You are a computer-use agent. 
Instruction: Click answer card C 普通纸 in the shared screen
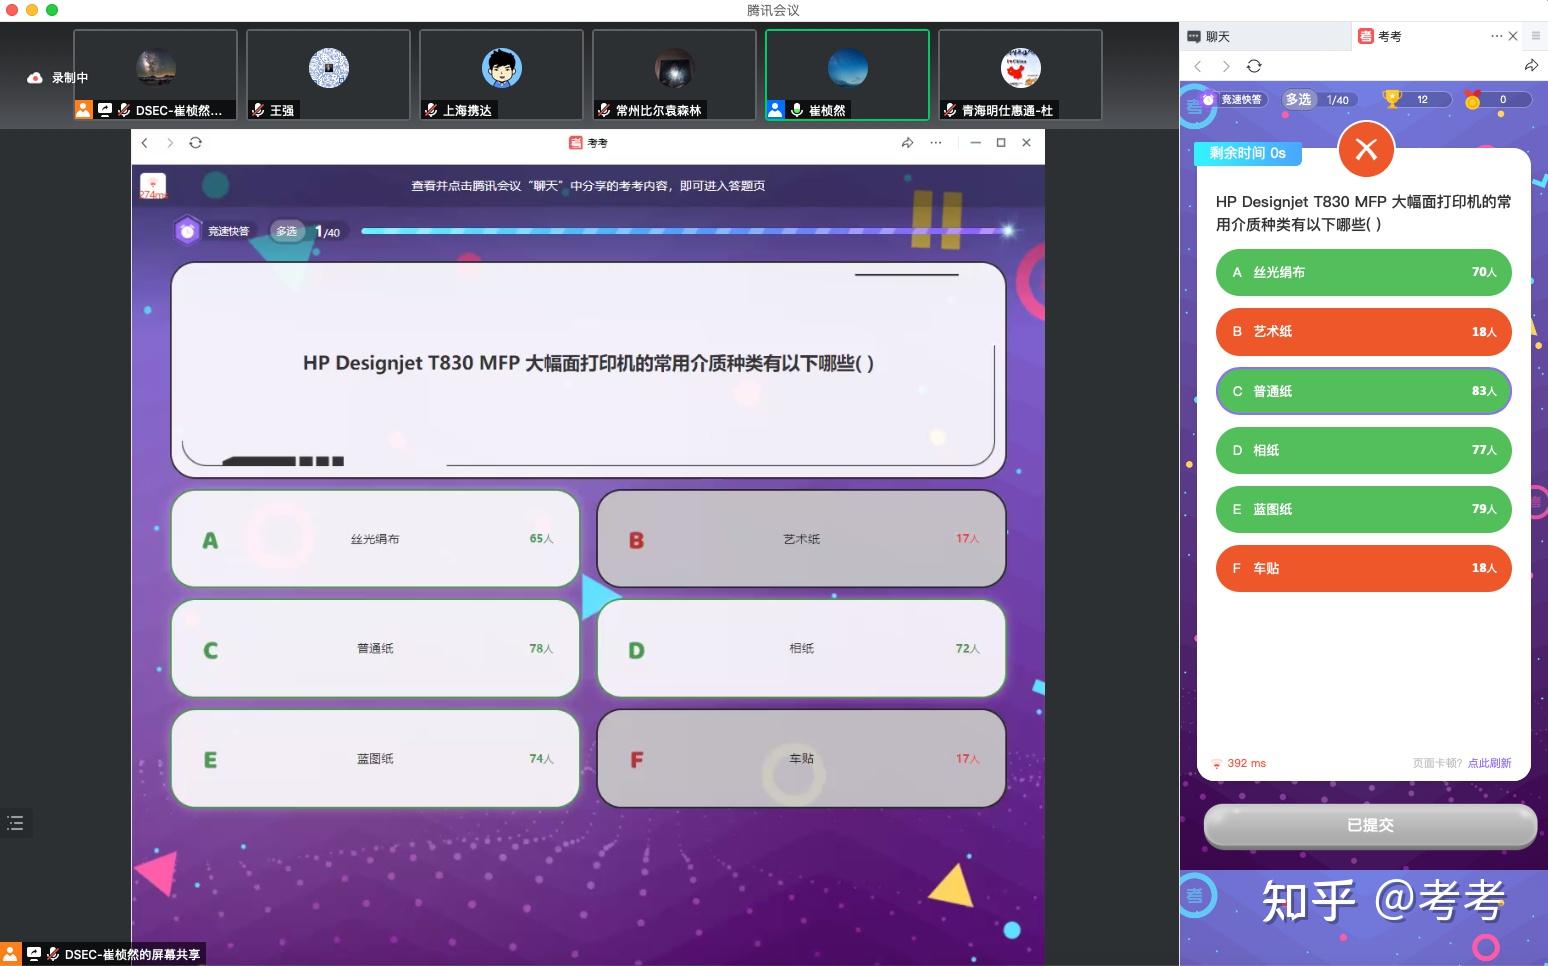coord(375,649)
